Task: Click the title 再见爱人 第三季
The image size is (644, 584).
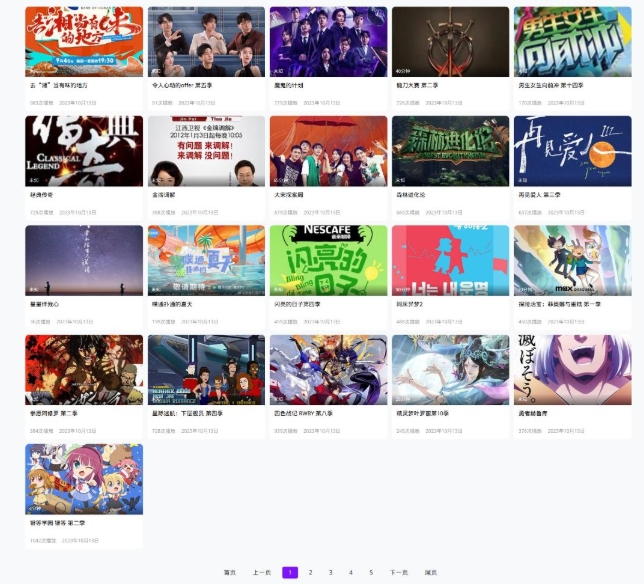Action: tap(539, 195)
